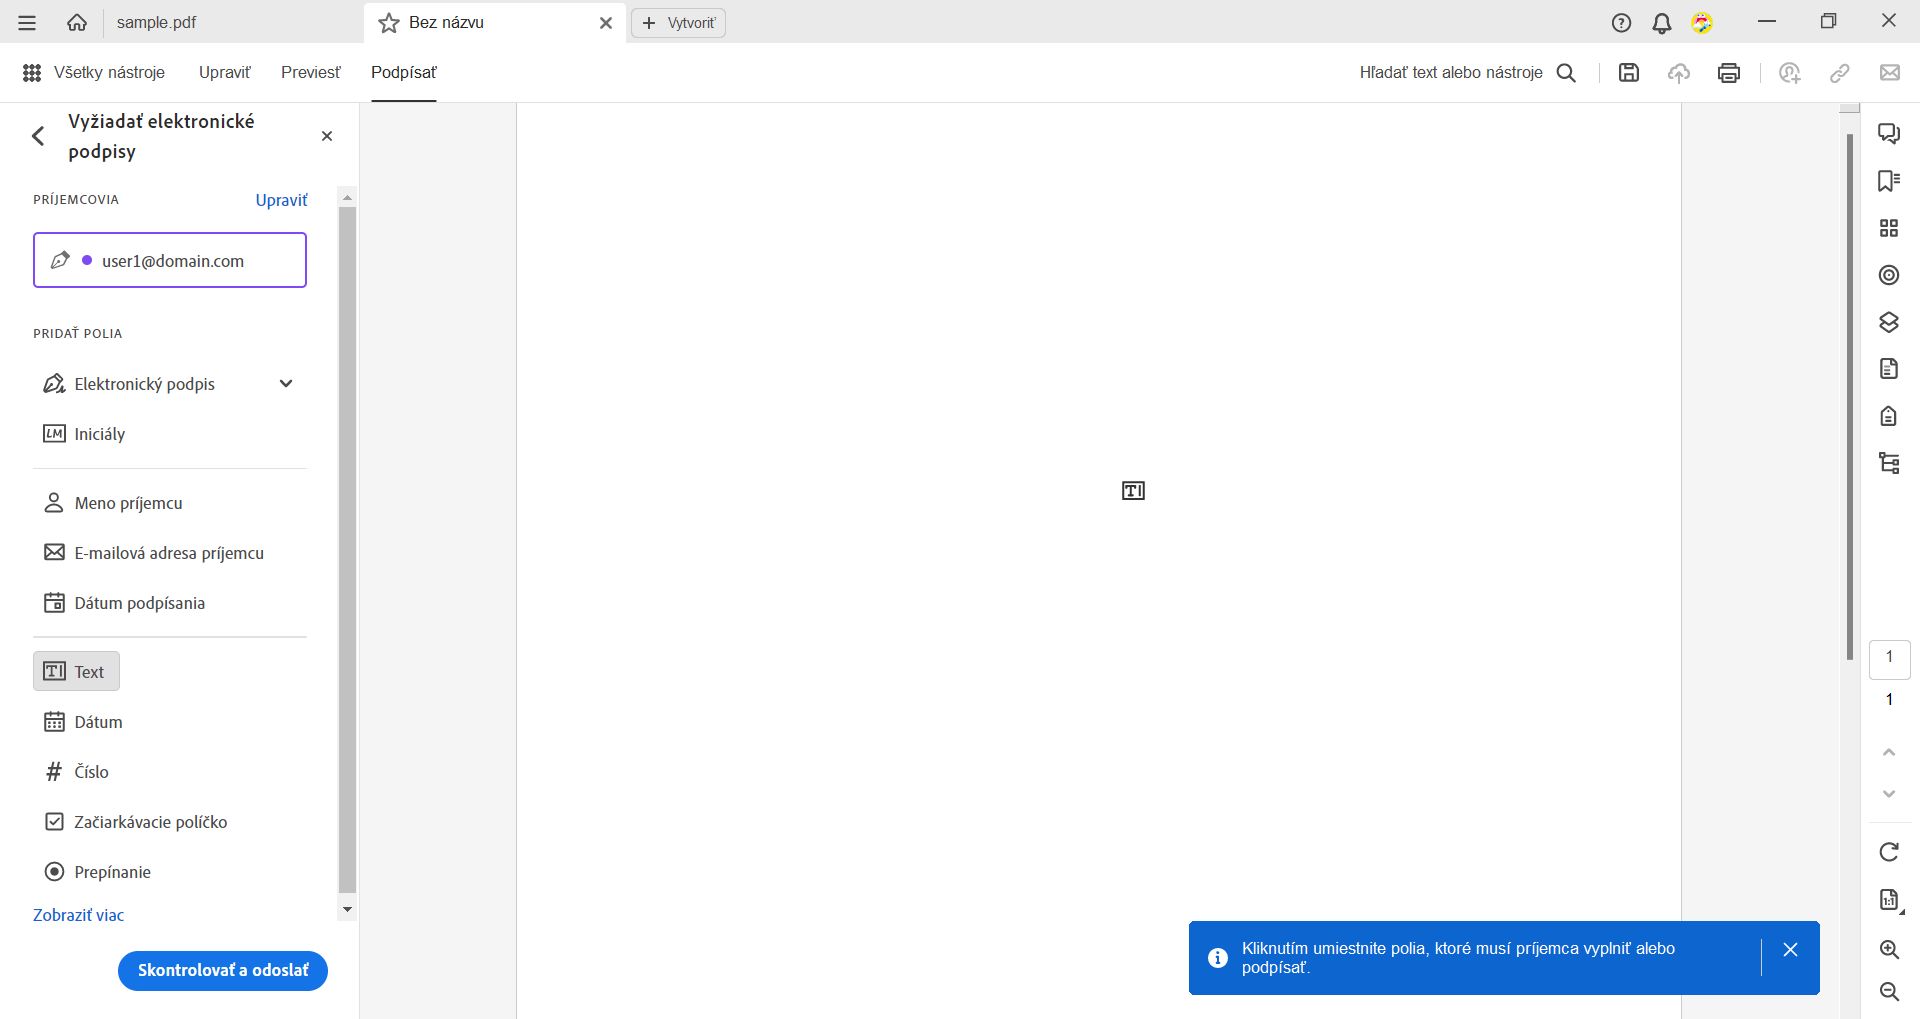This screenshot has height=1019, width=1920.
Task: Add E-mailová adresa príjemcu field
Action: click(154, 553)
